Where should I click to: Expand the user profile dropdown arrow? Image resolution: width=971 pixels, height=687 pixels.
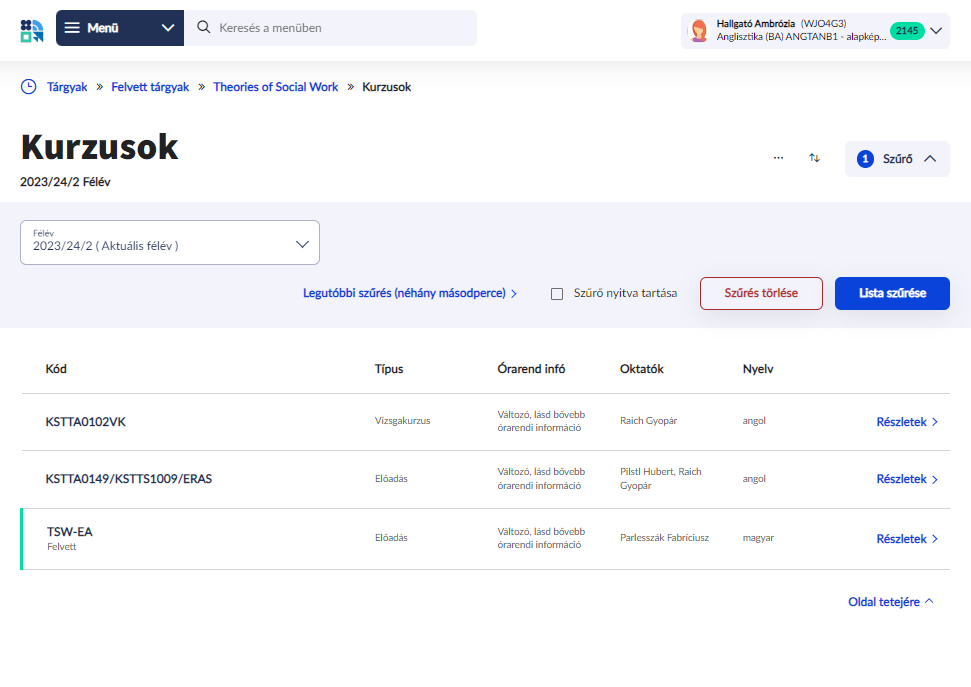coord(936,31)
